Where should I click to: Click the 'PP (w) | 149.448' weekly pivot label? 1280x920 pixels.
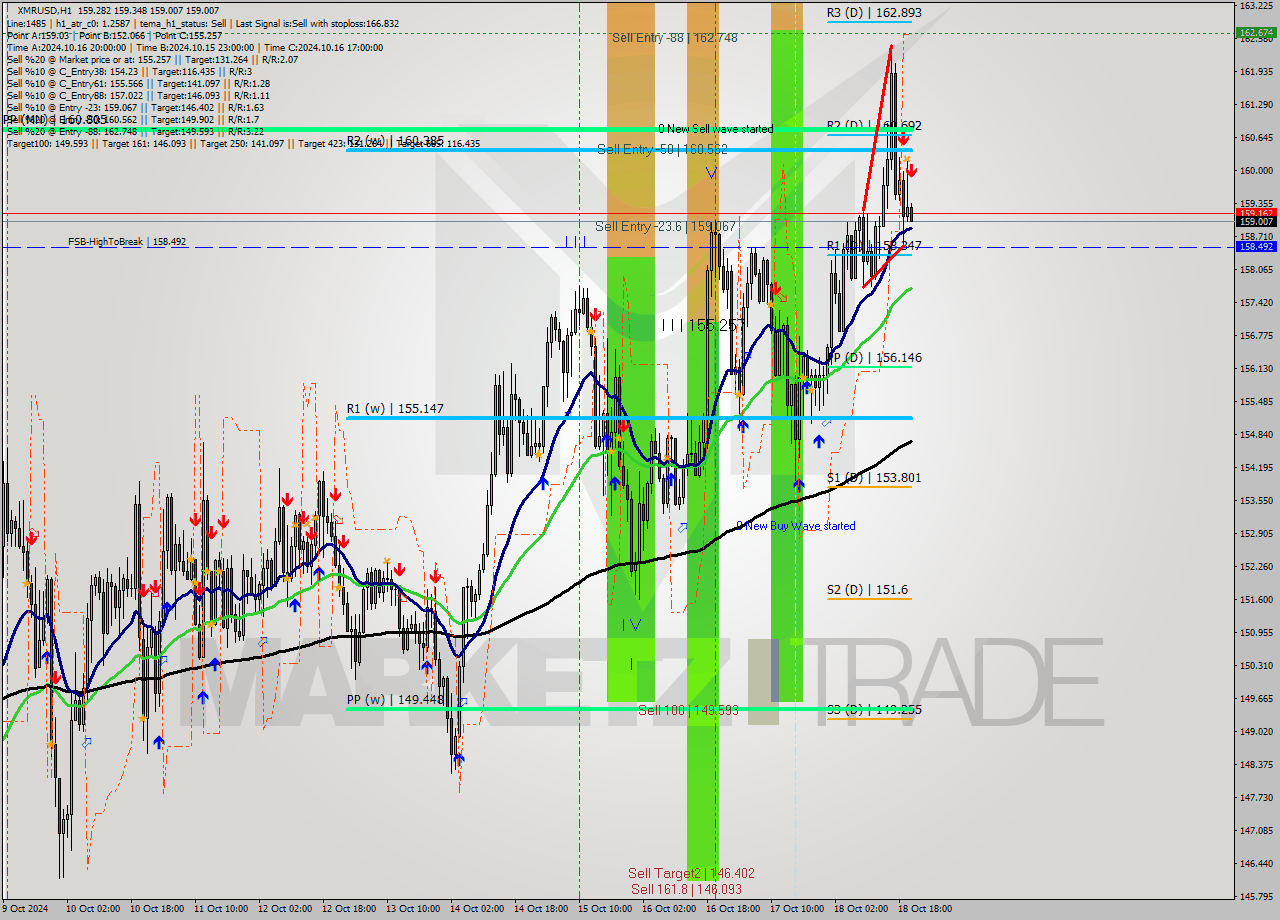point(395,700)
